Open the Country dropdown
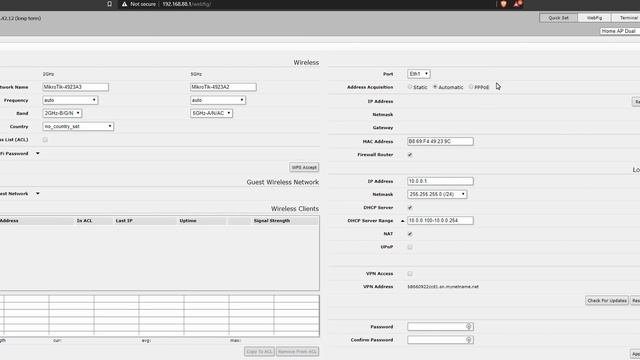 (78, 127)
